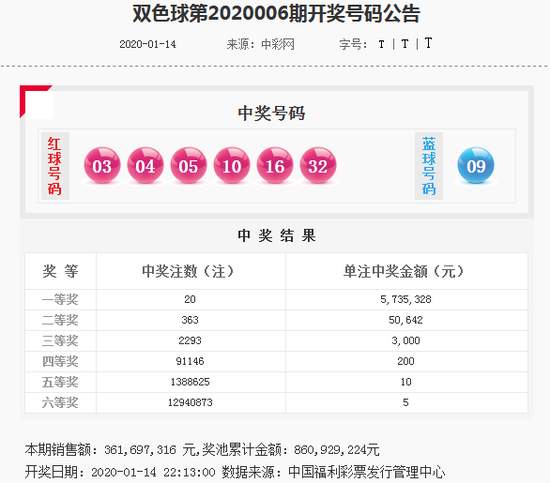Click the red ball numbered 03
This screenshot has height=483, width=550.
click(102, 165)
